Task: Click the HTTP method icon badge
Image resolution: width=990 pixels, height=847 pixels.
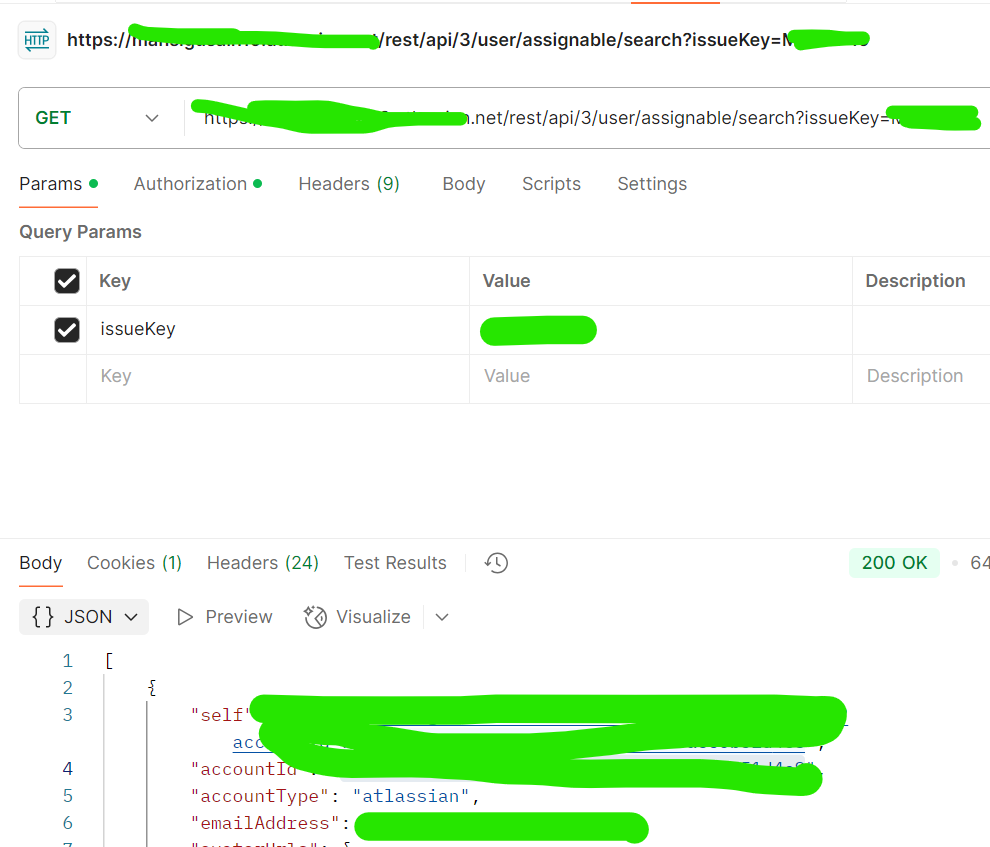Action: (x=36, y=38)
